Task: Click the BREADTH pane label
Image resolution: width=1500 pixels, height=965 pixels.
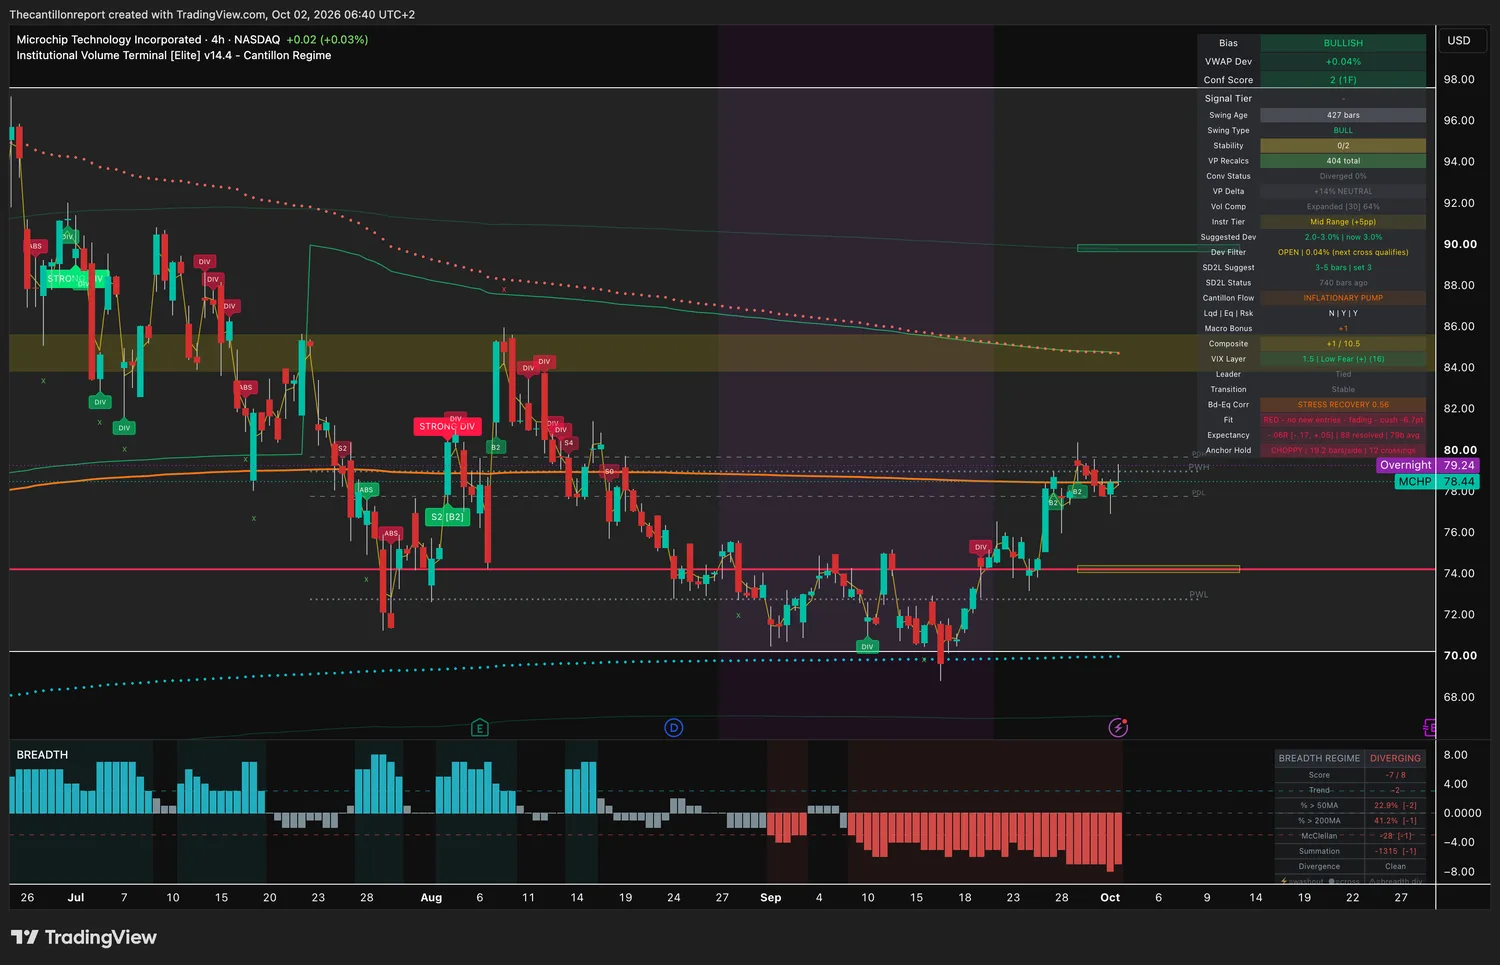Action: (42, 755)
